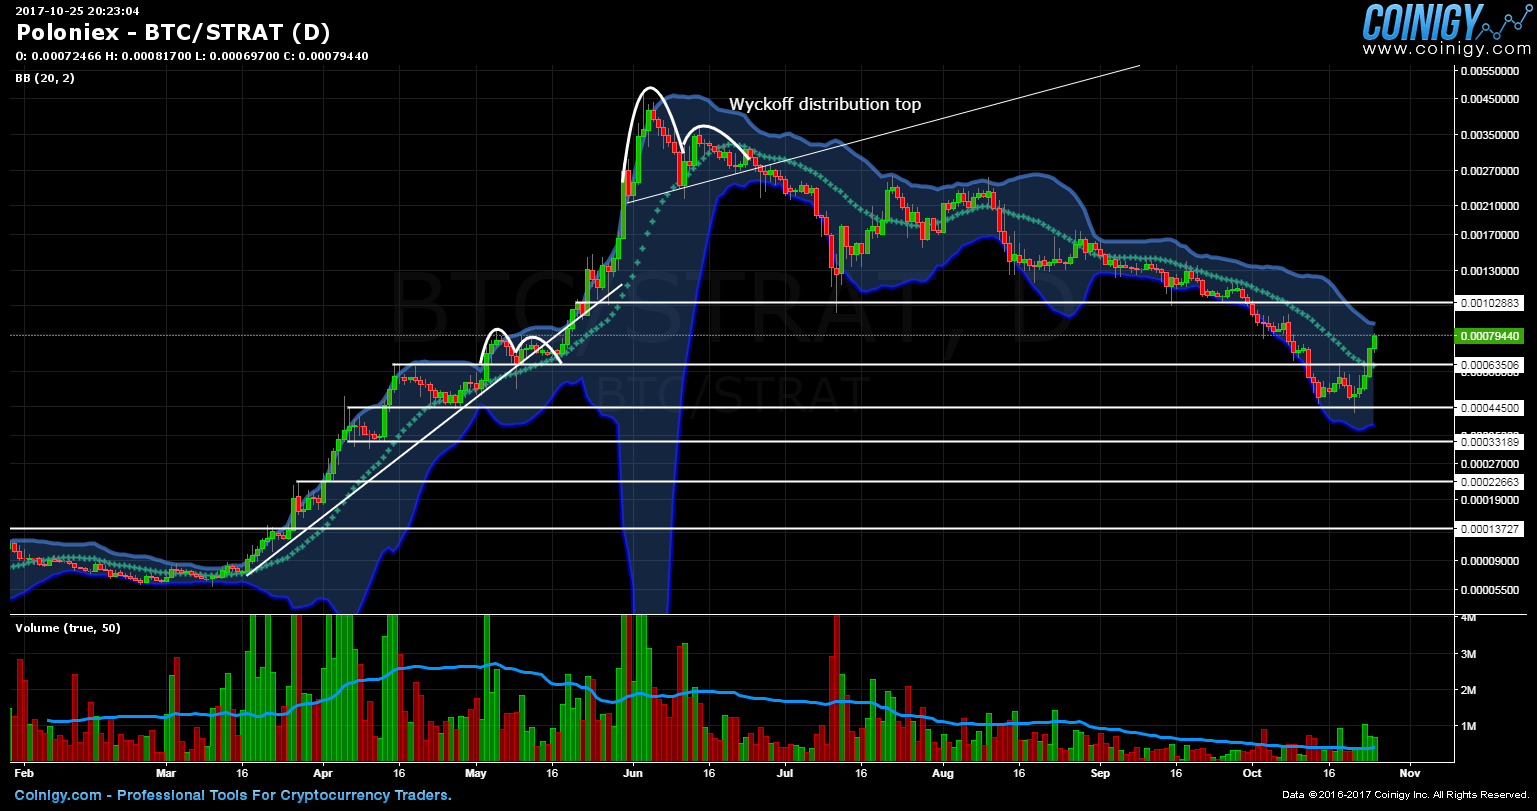Click the 0.00005500 price axis value
The image size is (1537, 811).
point(1490,590)
